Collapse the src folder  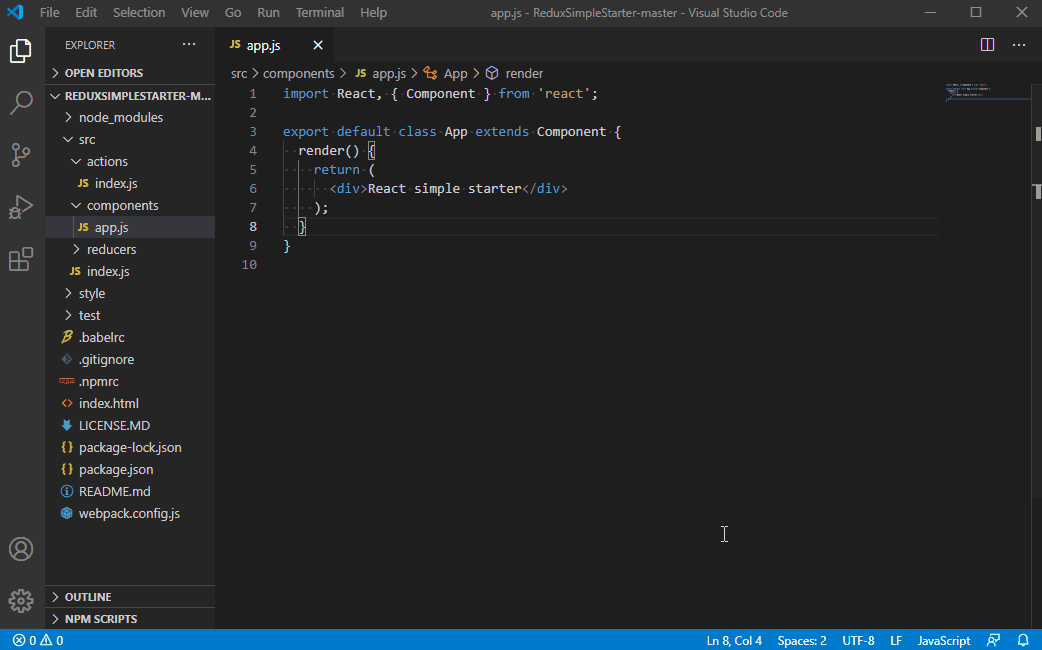[130, 140]
